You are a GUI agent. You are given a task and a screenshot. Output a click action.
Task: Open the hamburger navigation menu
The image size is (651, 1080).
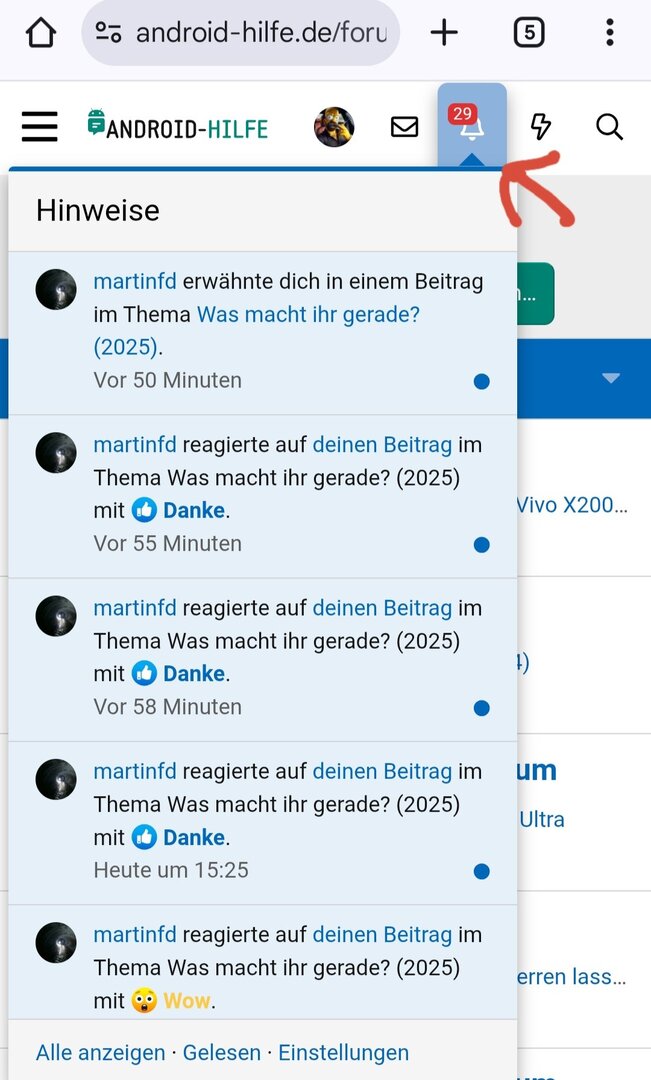click(40, 127)
